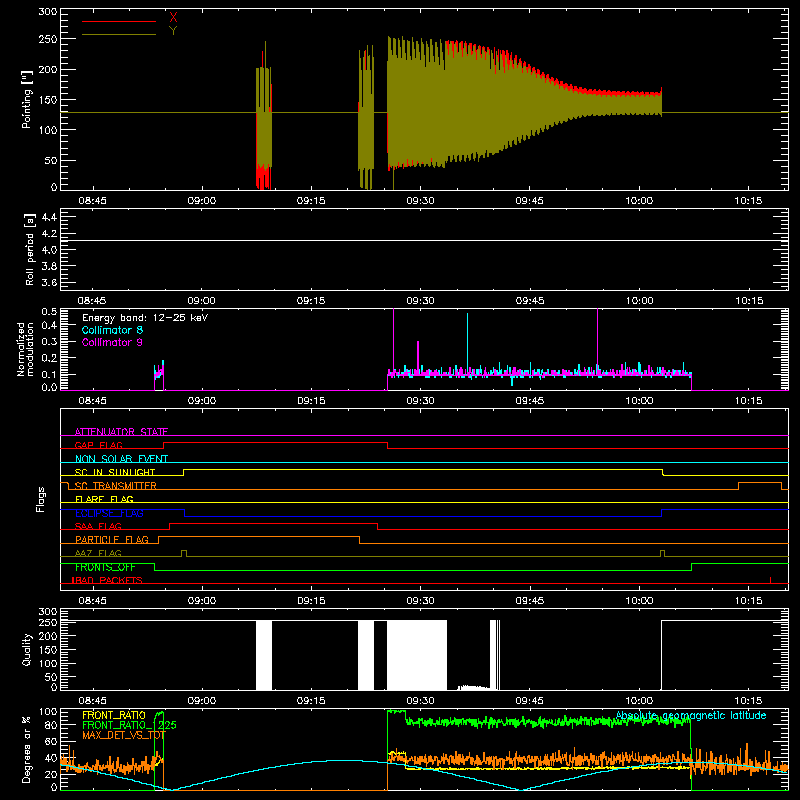Click the 'ATTENUATOR_STATE' flag label
Screen dimensions: 800x800
[x=121, y=432]
